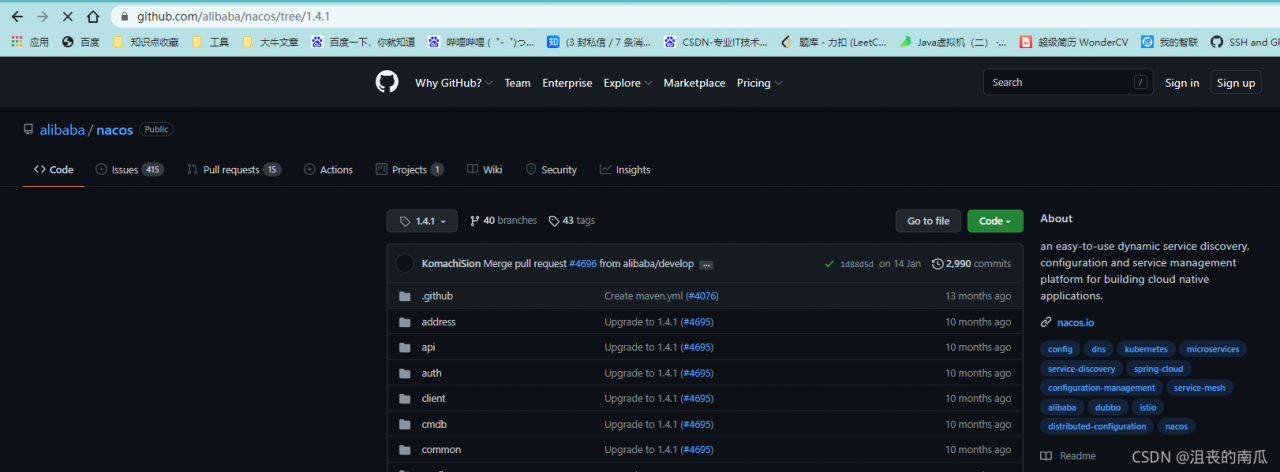Click the GitHub search field

click(x=1060, y=83)
